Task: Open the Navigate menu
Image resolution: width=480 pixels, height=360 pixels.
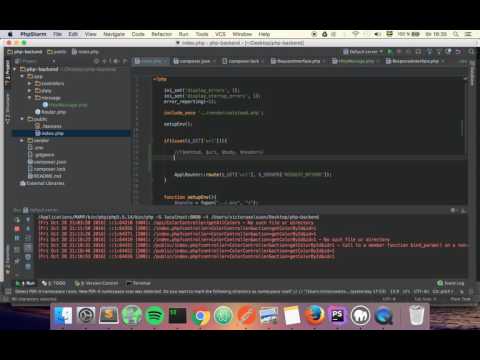Action: pos(114,34)
